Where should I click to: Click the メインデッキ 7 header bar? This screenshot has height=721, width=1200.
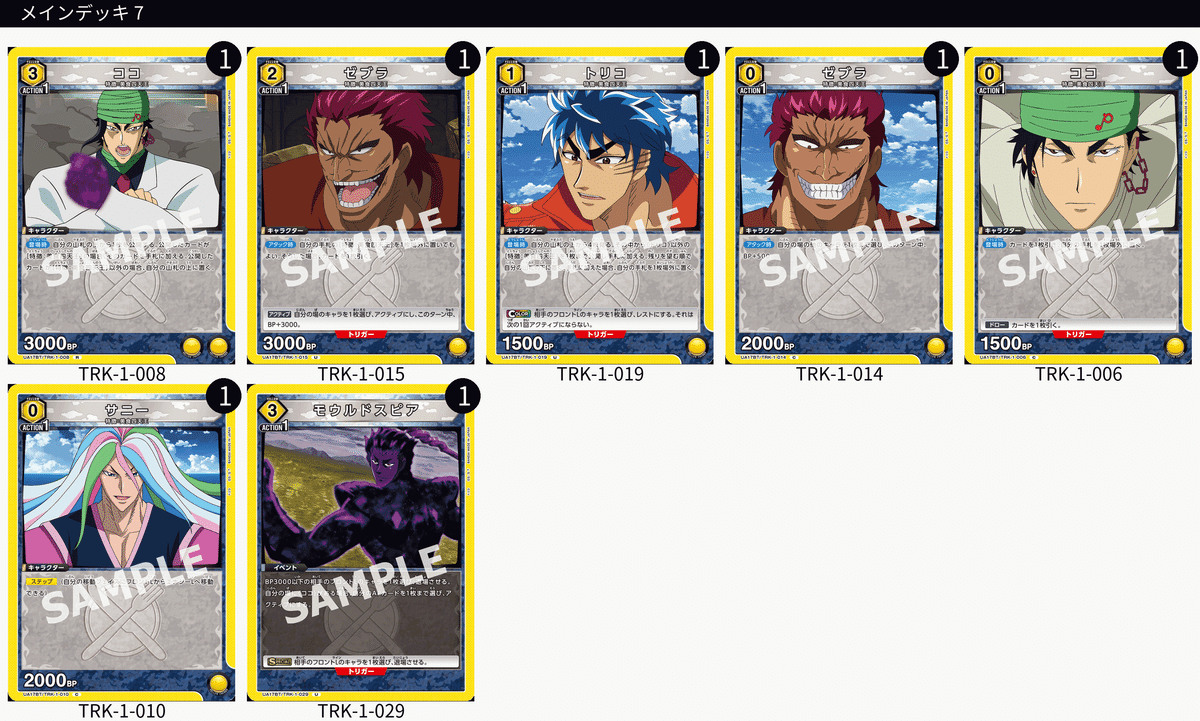pos(600,13)
